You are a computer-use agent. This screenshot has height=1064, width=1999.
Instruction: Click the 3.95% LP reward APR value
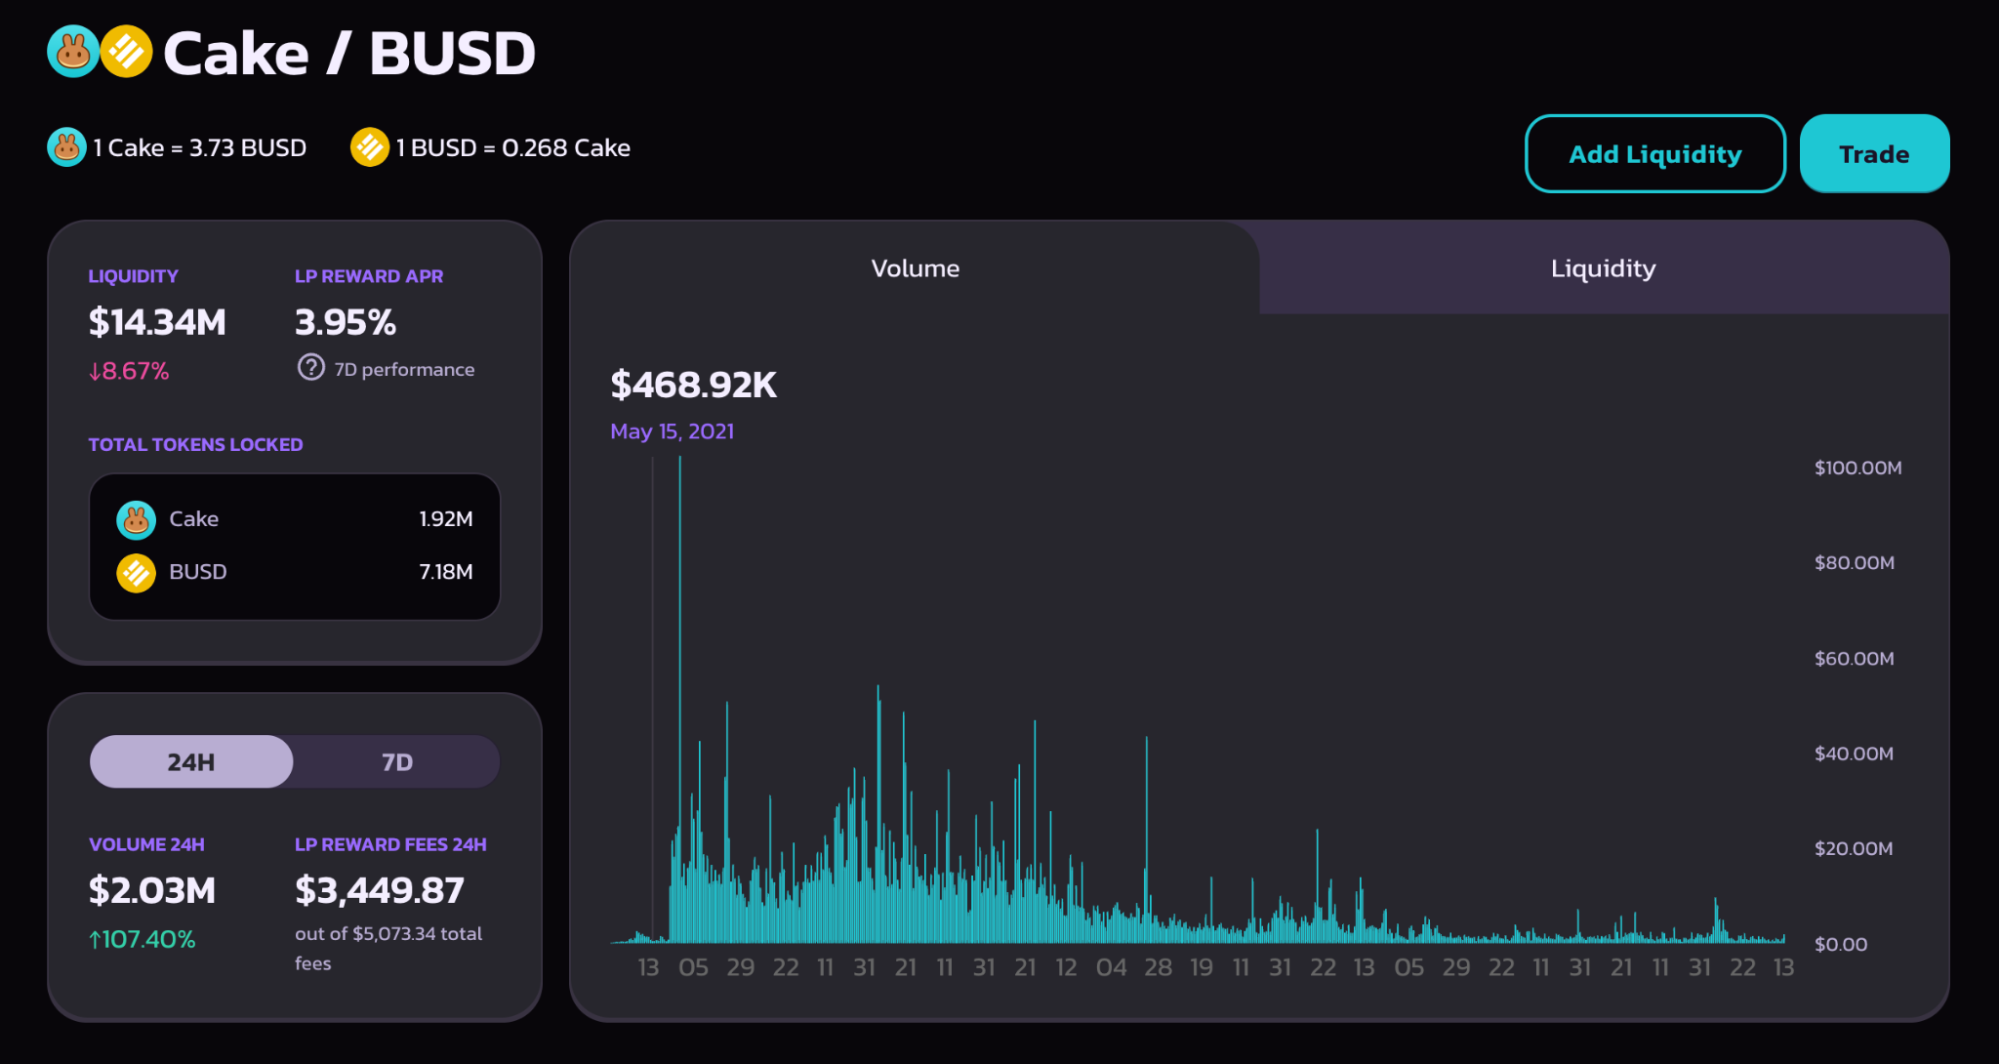[345, 322]
